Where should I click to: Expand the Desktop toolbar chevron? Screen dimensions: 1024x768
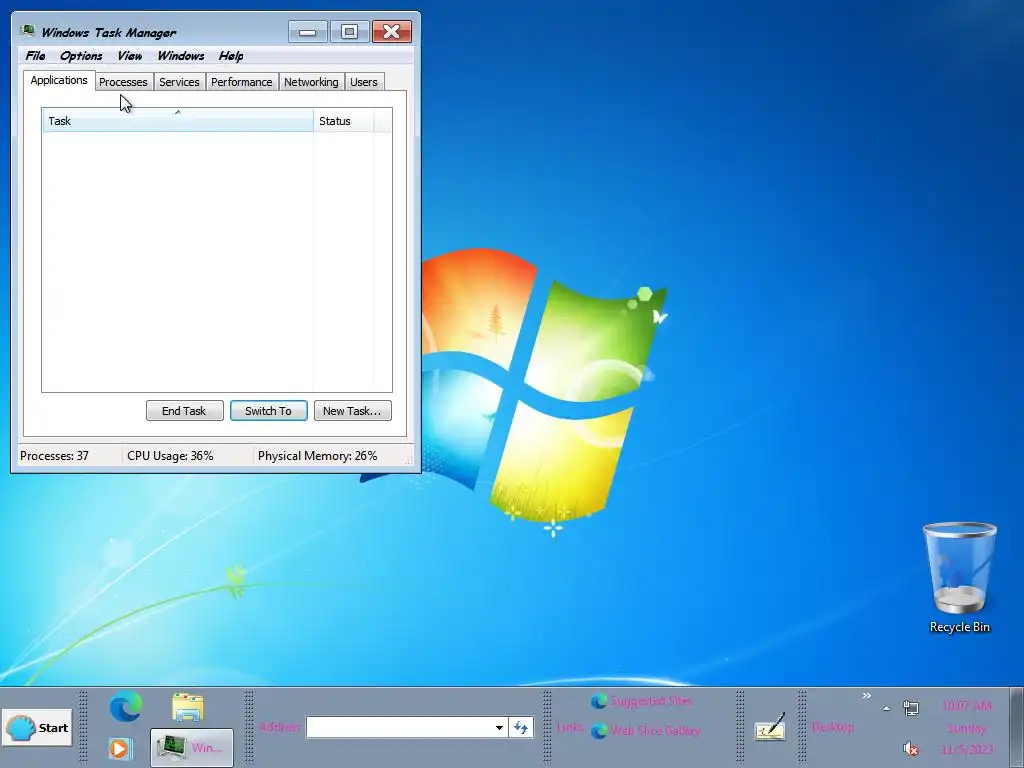[x=867, y=696]
